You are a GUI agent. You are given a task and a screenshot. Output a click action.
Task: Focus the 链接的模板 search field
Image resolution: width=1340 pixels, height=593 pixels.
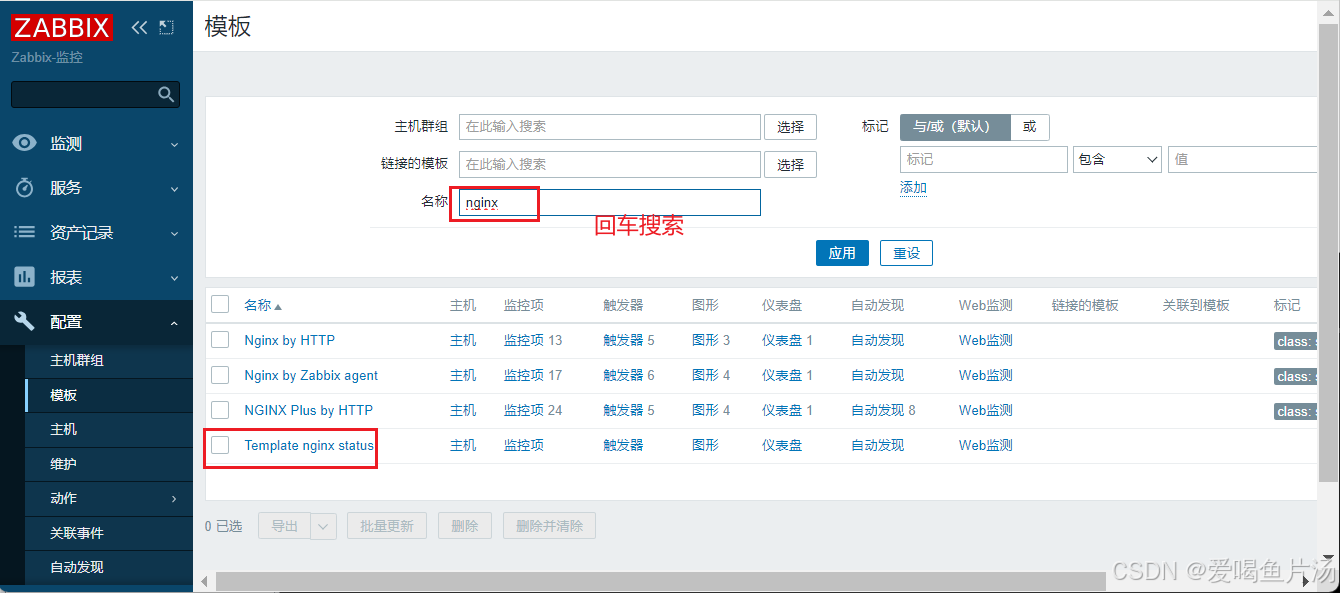(610, 164)
